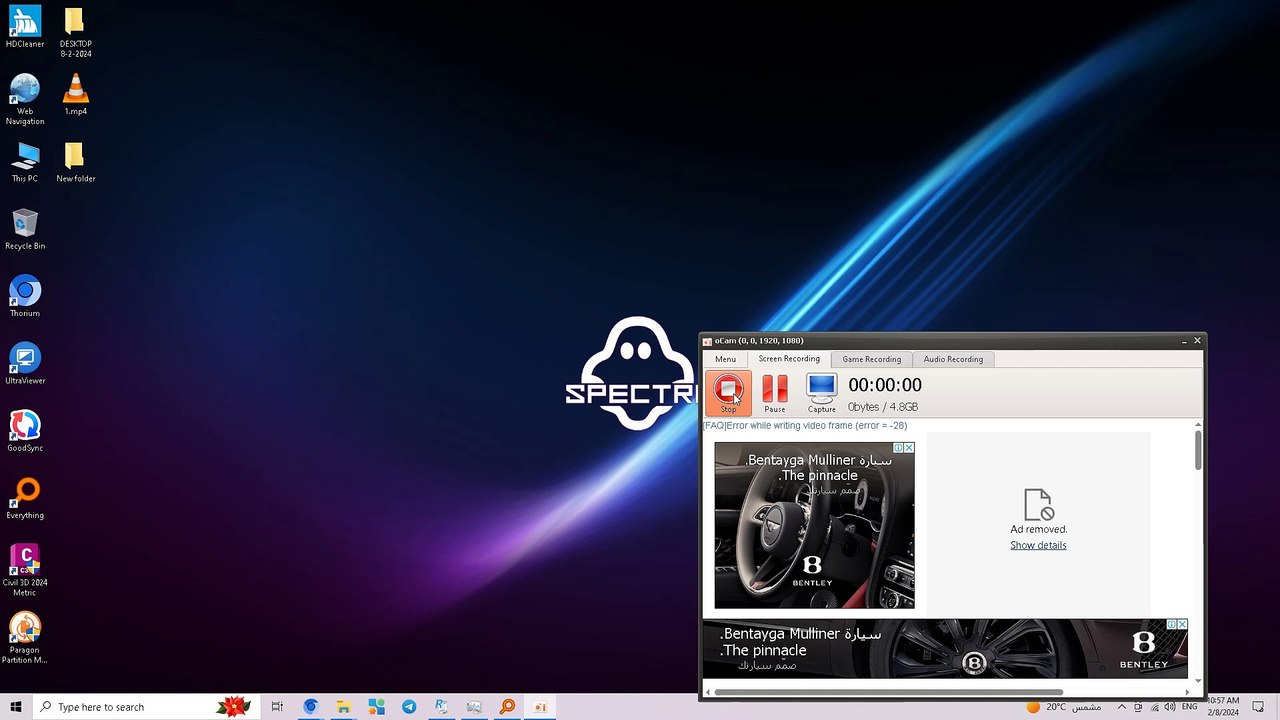1280x720 pixels.
Task: Select the UltraViewer desktop shortcut
Action: pyautogui.click(x=25, y=364)
